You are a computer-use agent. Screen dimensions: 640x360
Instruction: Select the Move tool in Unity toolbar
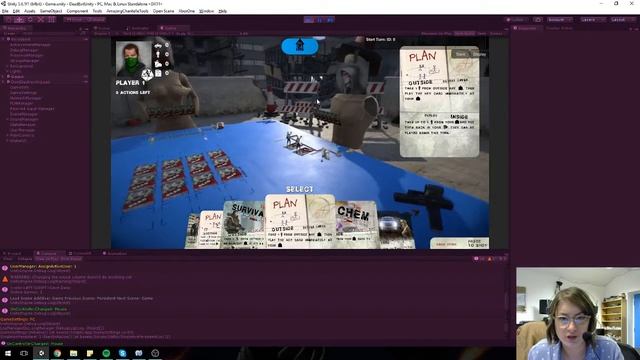tap(19, 19)
